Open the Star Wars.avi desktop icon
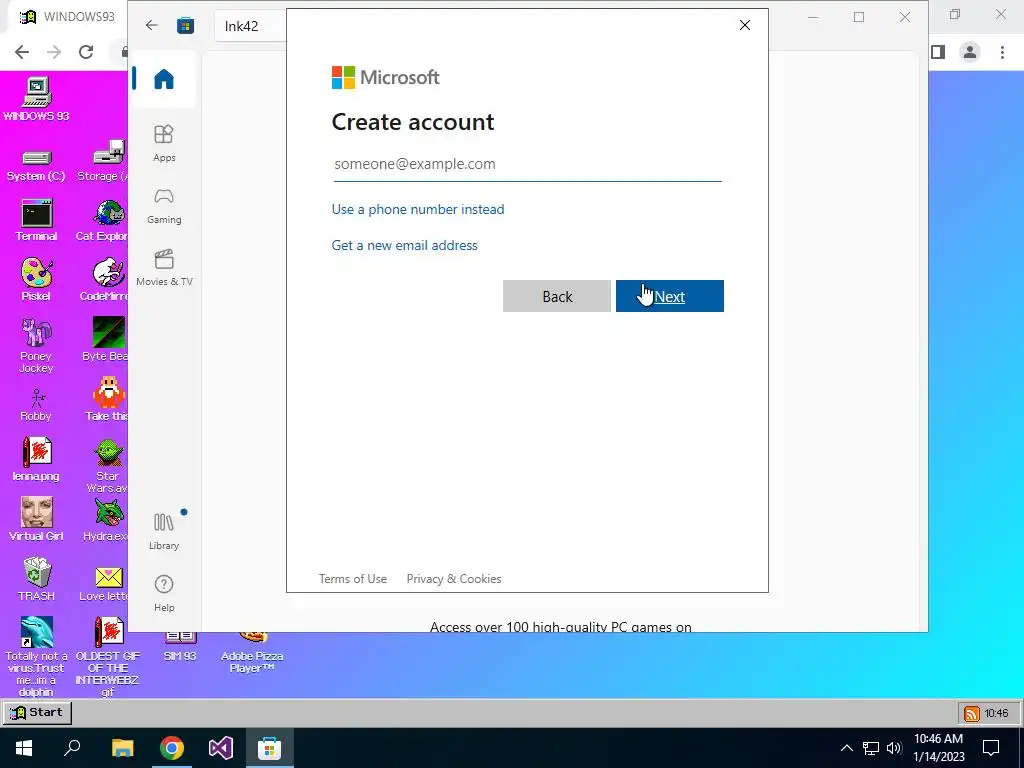The image size is (1024, 768). (108, 465)
